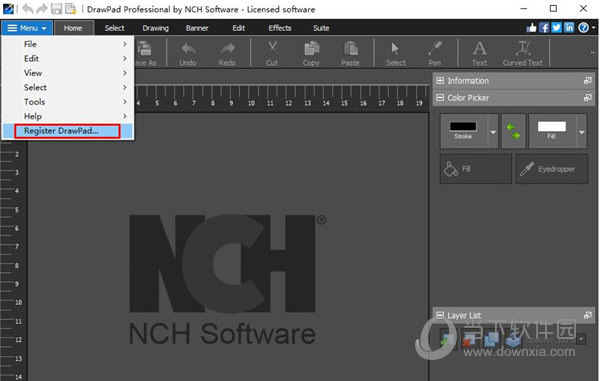
Task: Switch to the Home ribbon tab
Action: point(73,28)
